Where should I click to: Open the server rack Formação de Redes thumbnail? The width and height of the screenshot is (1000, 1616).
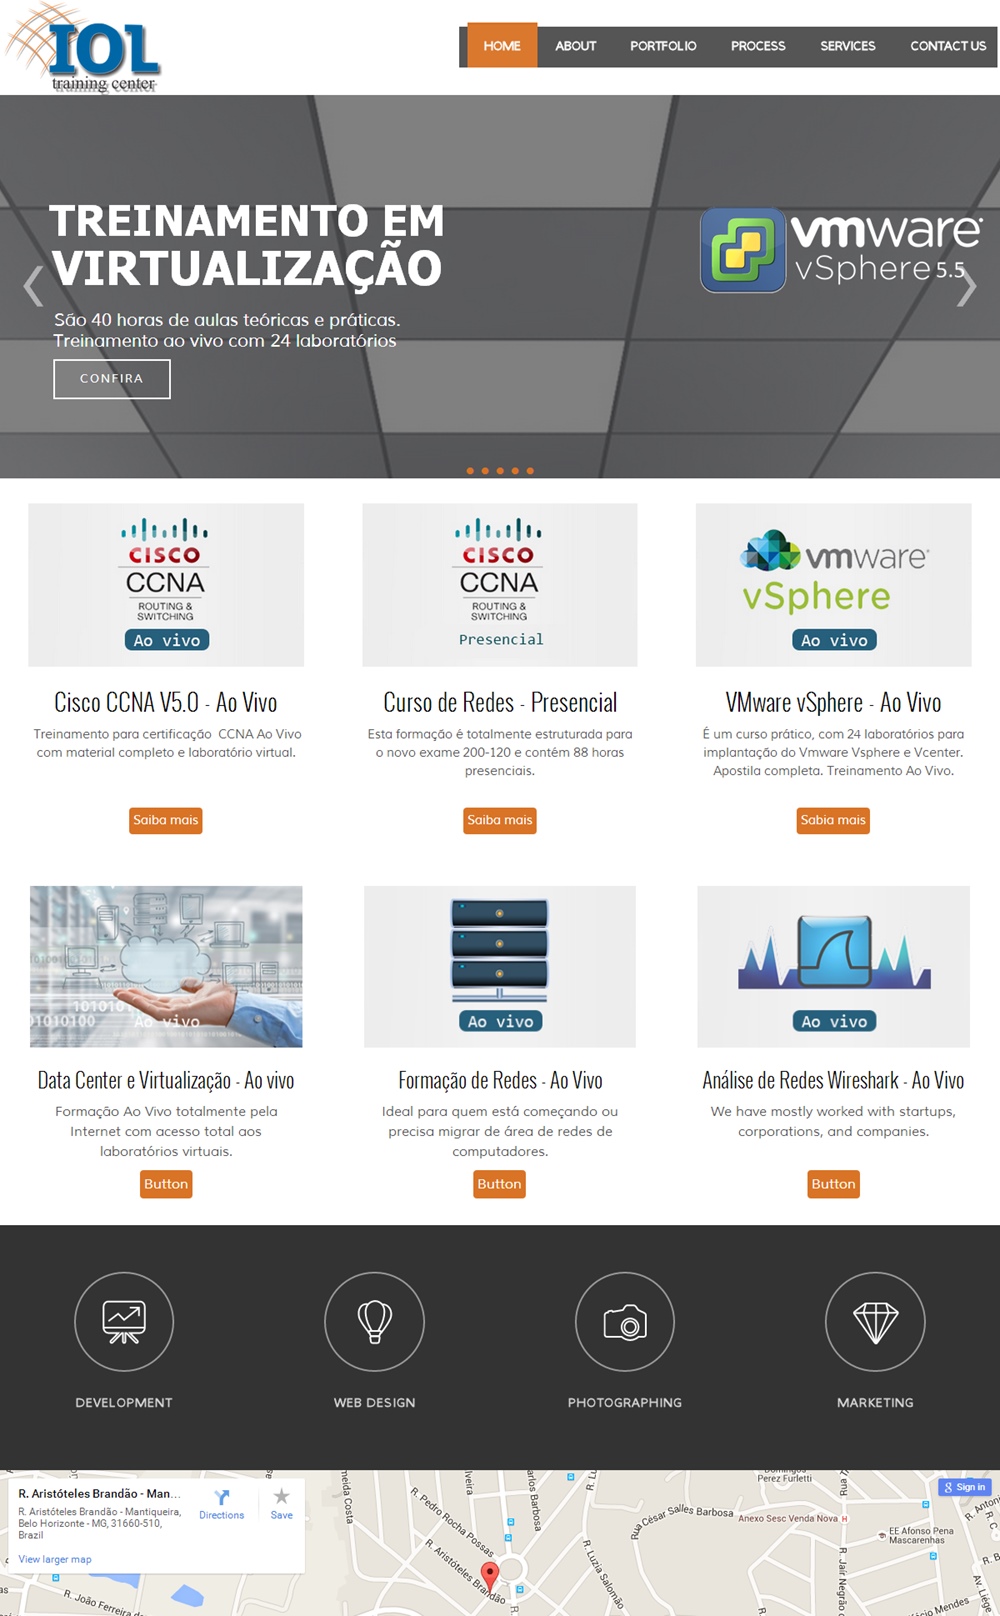point(500,967)
